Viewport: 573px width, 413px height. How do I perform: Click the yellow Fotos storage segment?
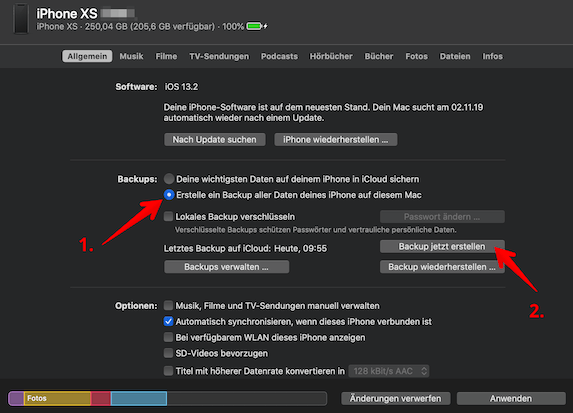[57, 398]
